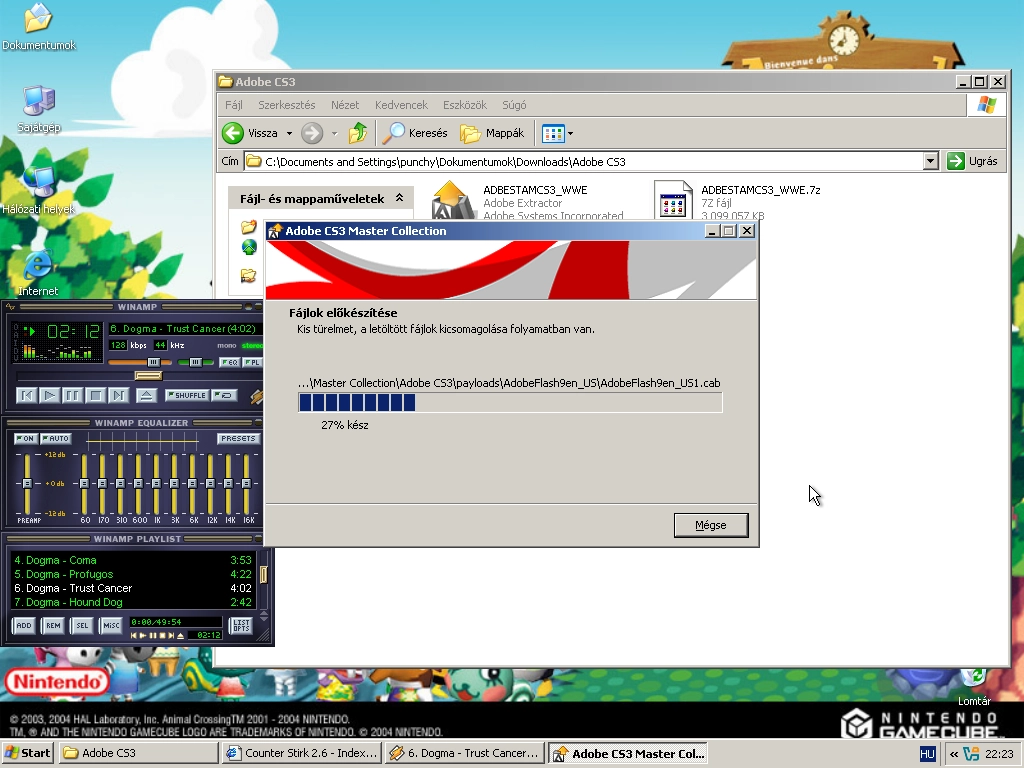This screenshot has height=768, width=1024.
Task: Select Lomtár recycle bin icon
Action: click(x=974, y=686)
